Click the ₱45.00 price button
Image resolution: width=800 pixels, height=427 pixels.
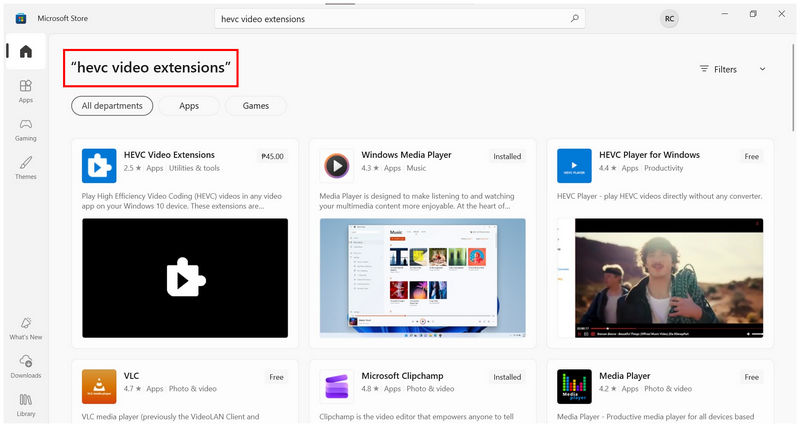[272, 156]
